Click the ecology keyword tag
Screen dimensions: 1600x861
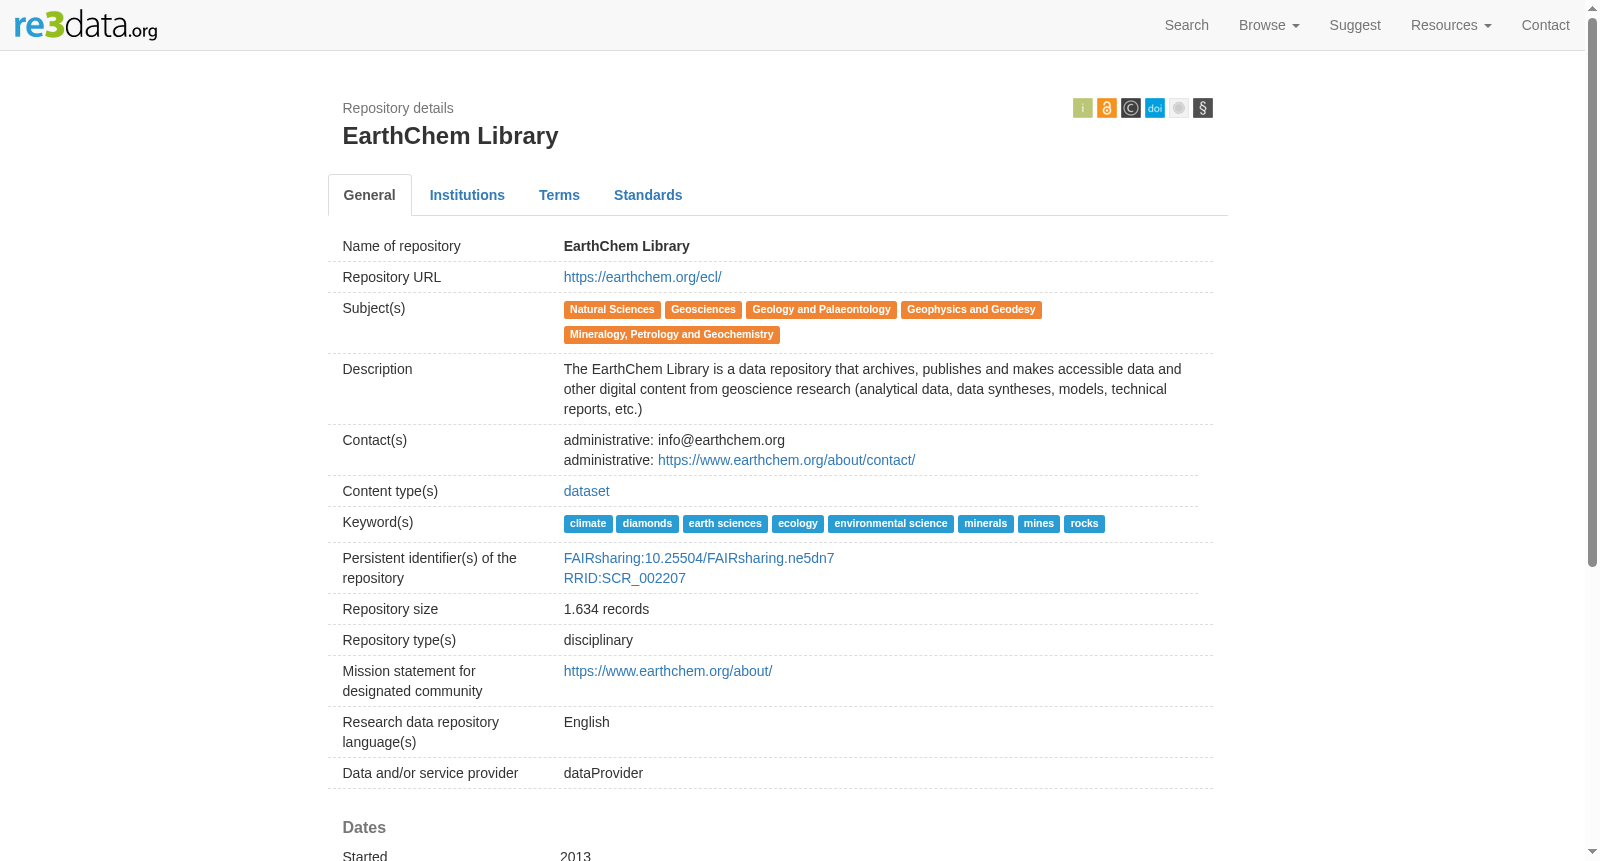point(798,524)
